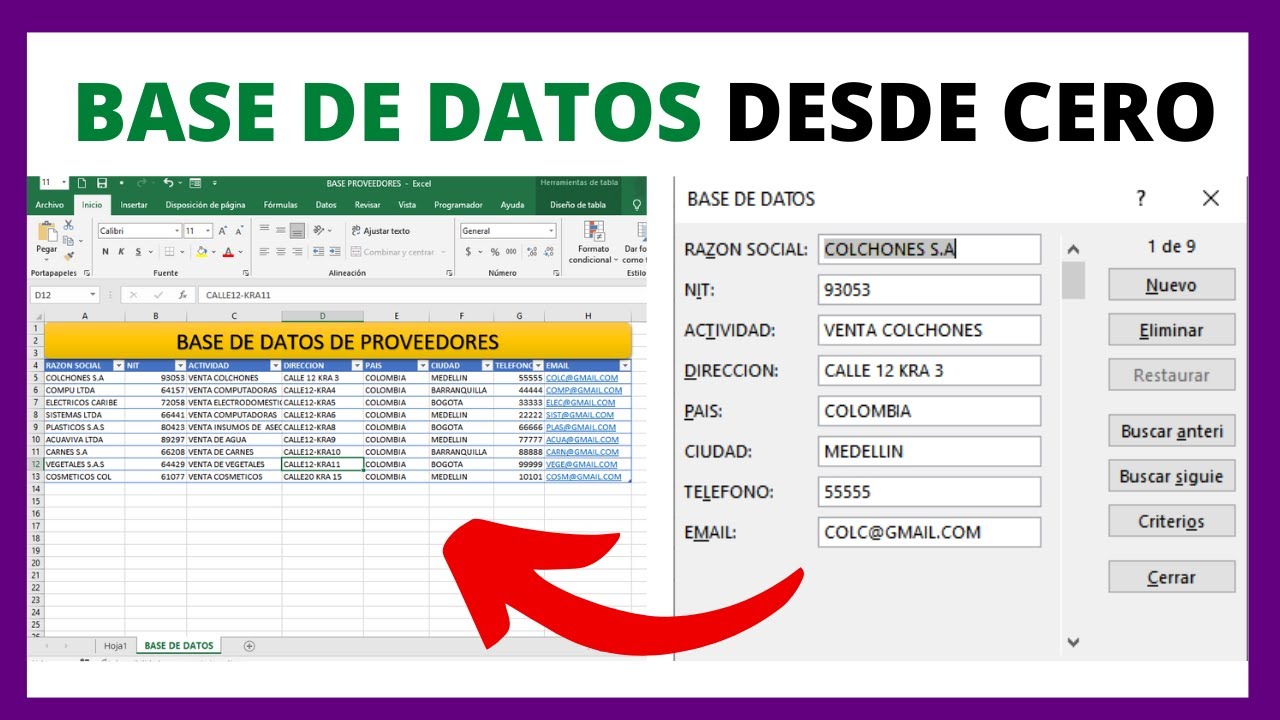Viewport: 1280px width, 720px height.
Task: Click the Save icon in quick access toolbar
Action: click(102, 183)
